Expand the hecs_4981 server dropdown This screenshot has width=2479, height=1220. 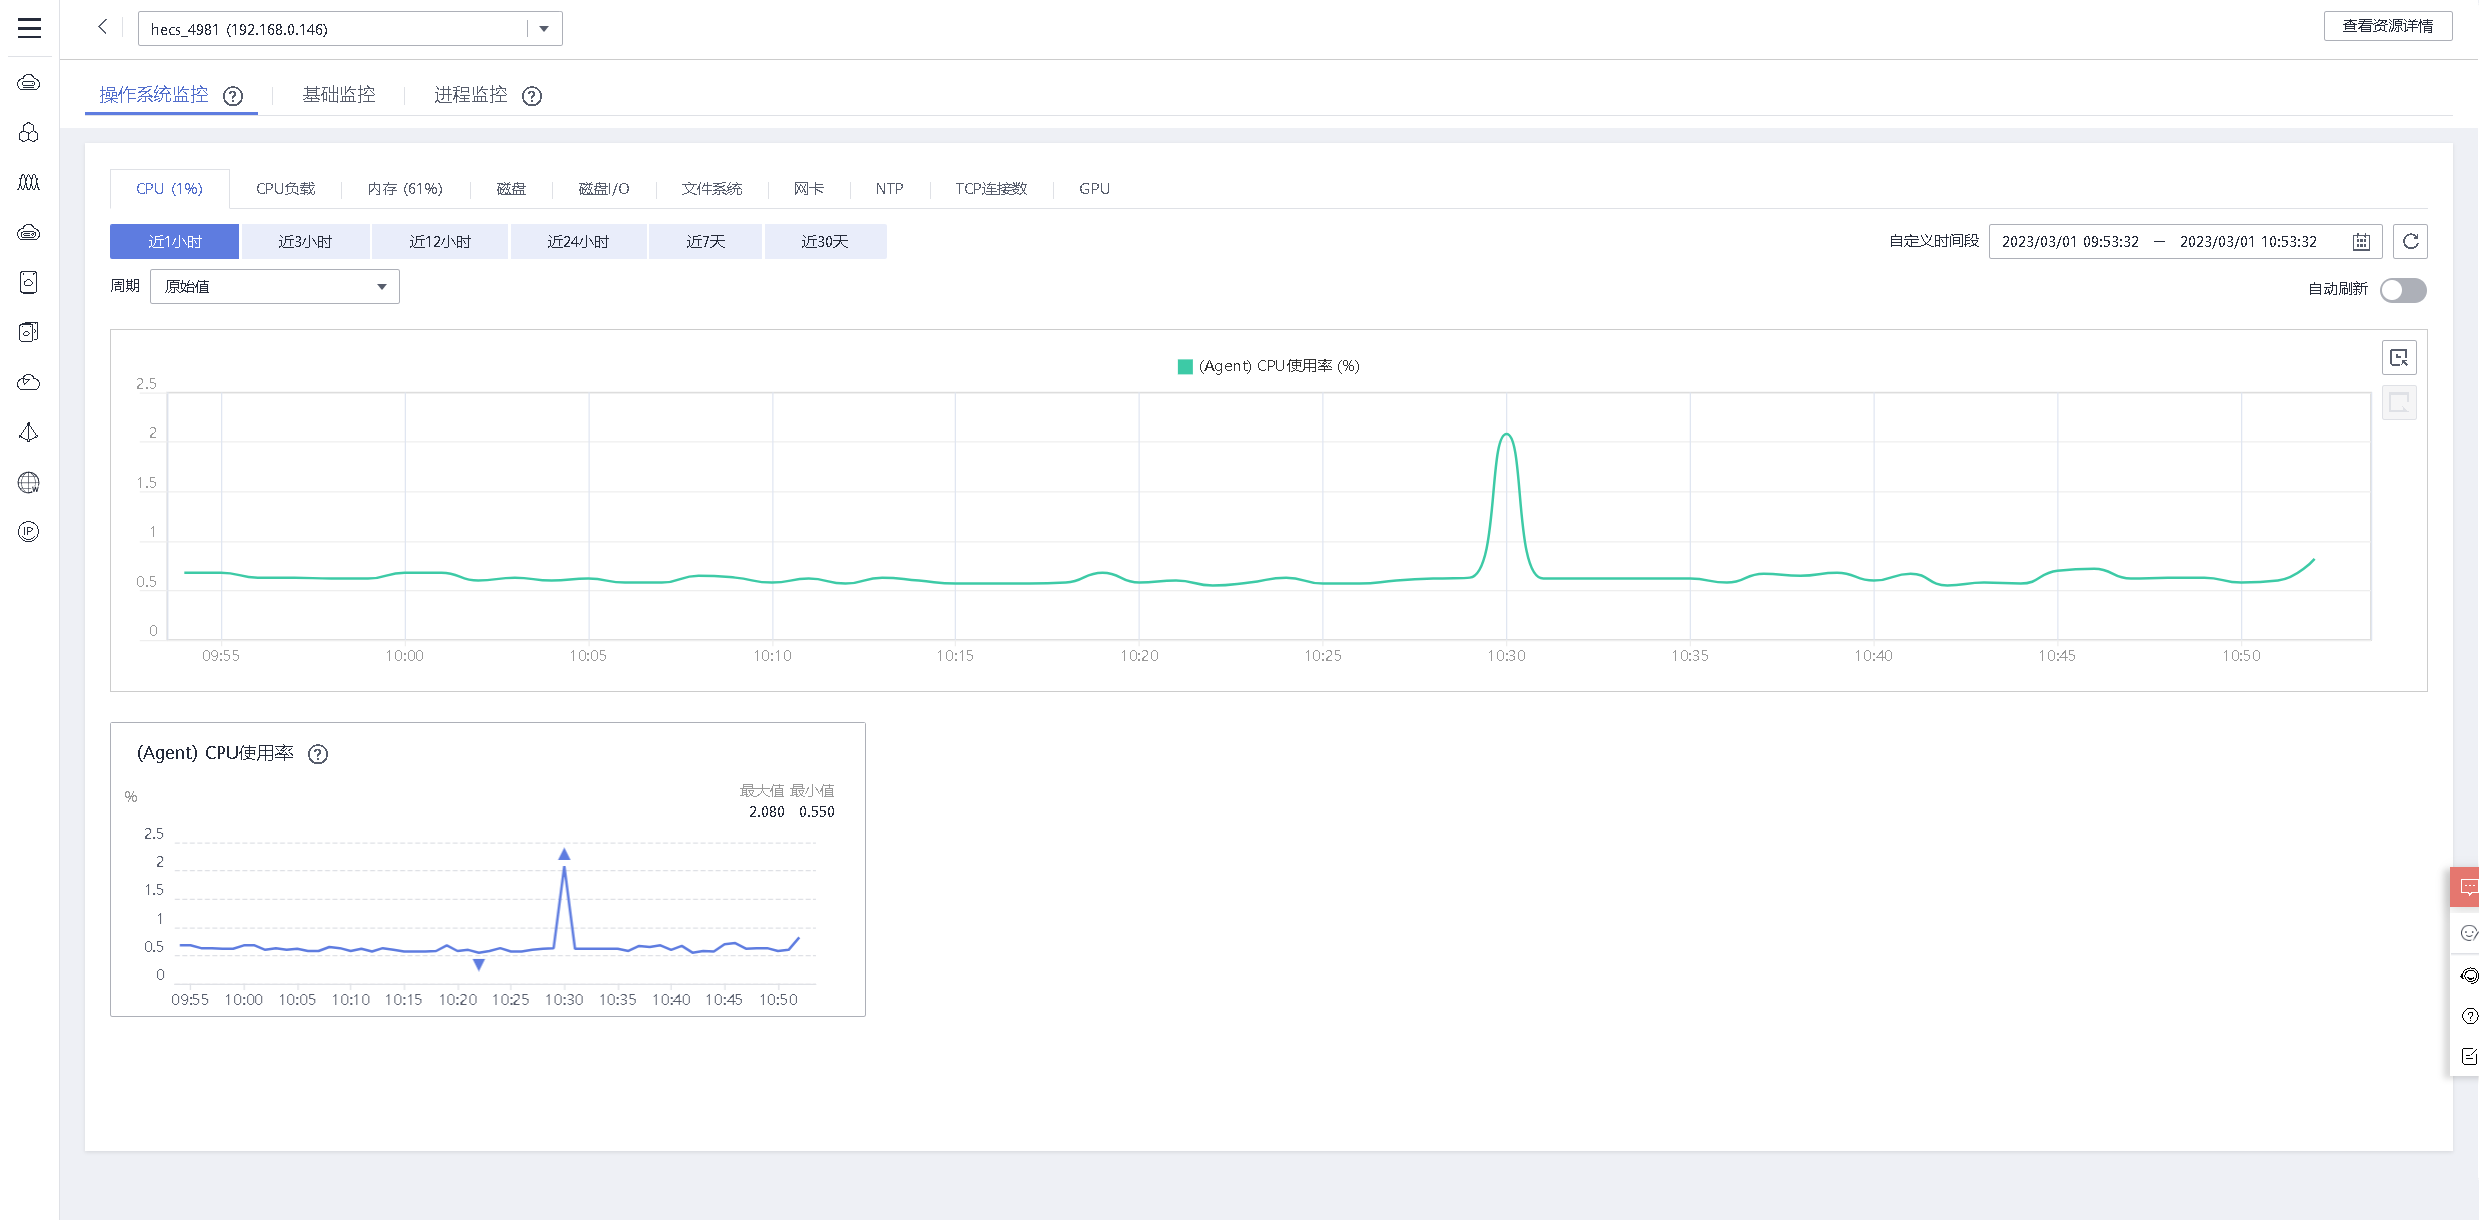point(544,29)
